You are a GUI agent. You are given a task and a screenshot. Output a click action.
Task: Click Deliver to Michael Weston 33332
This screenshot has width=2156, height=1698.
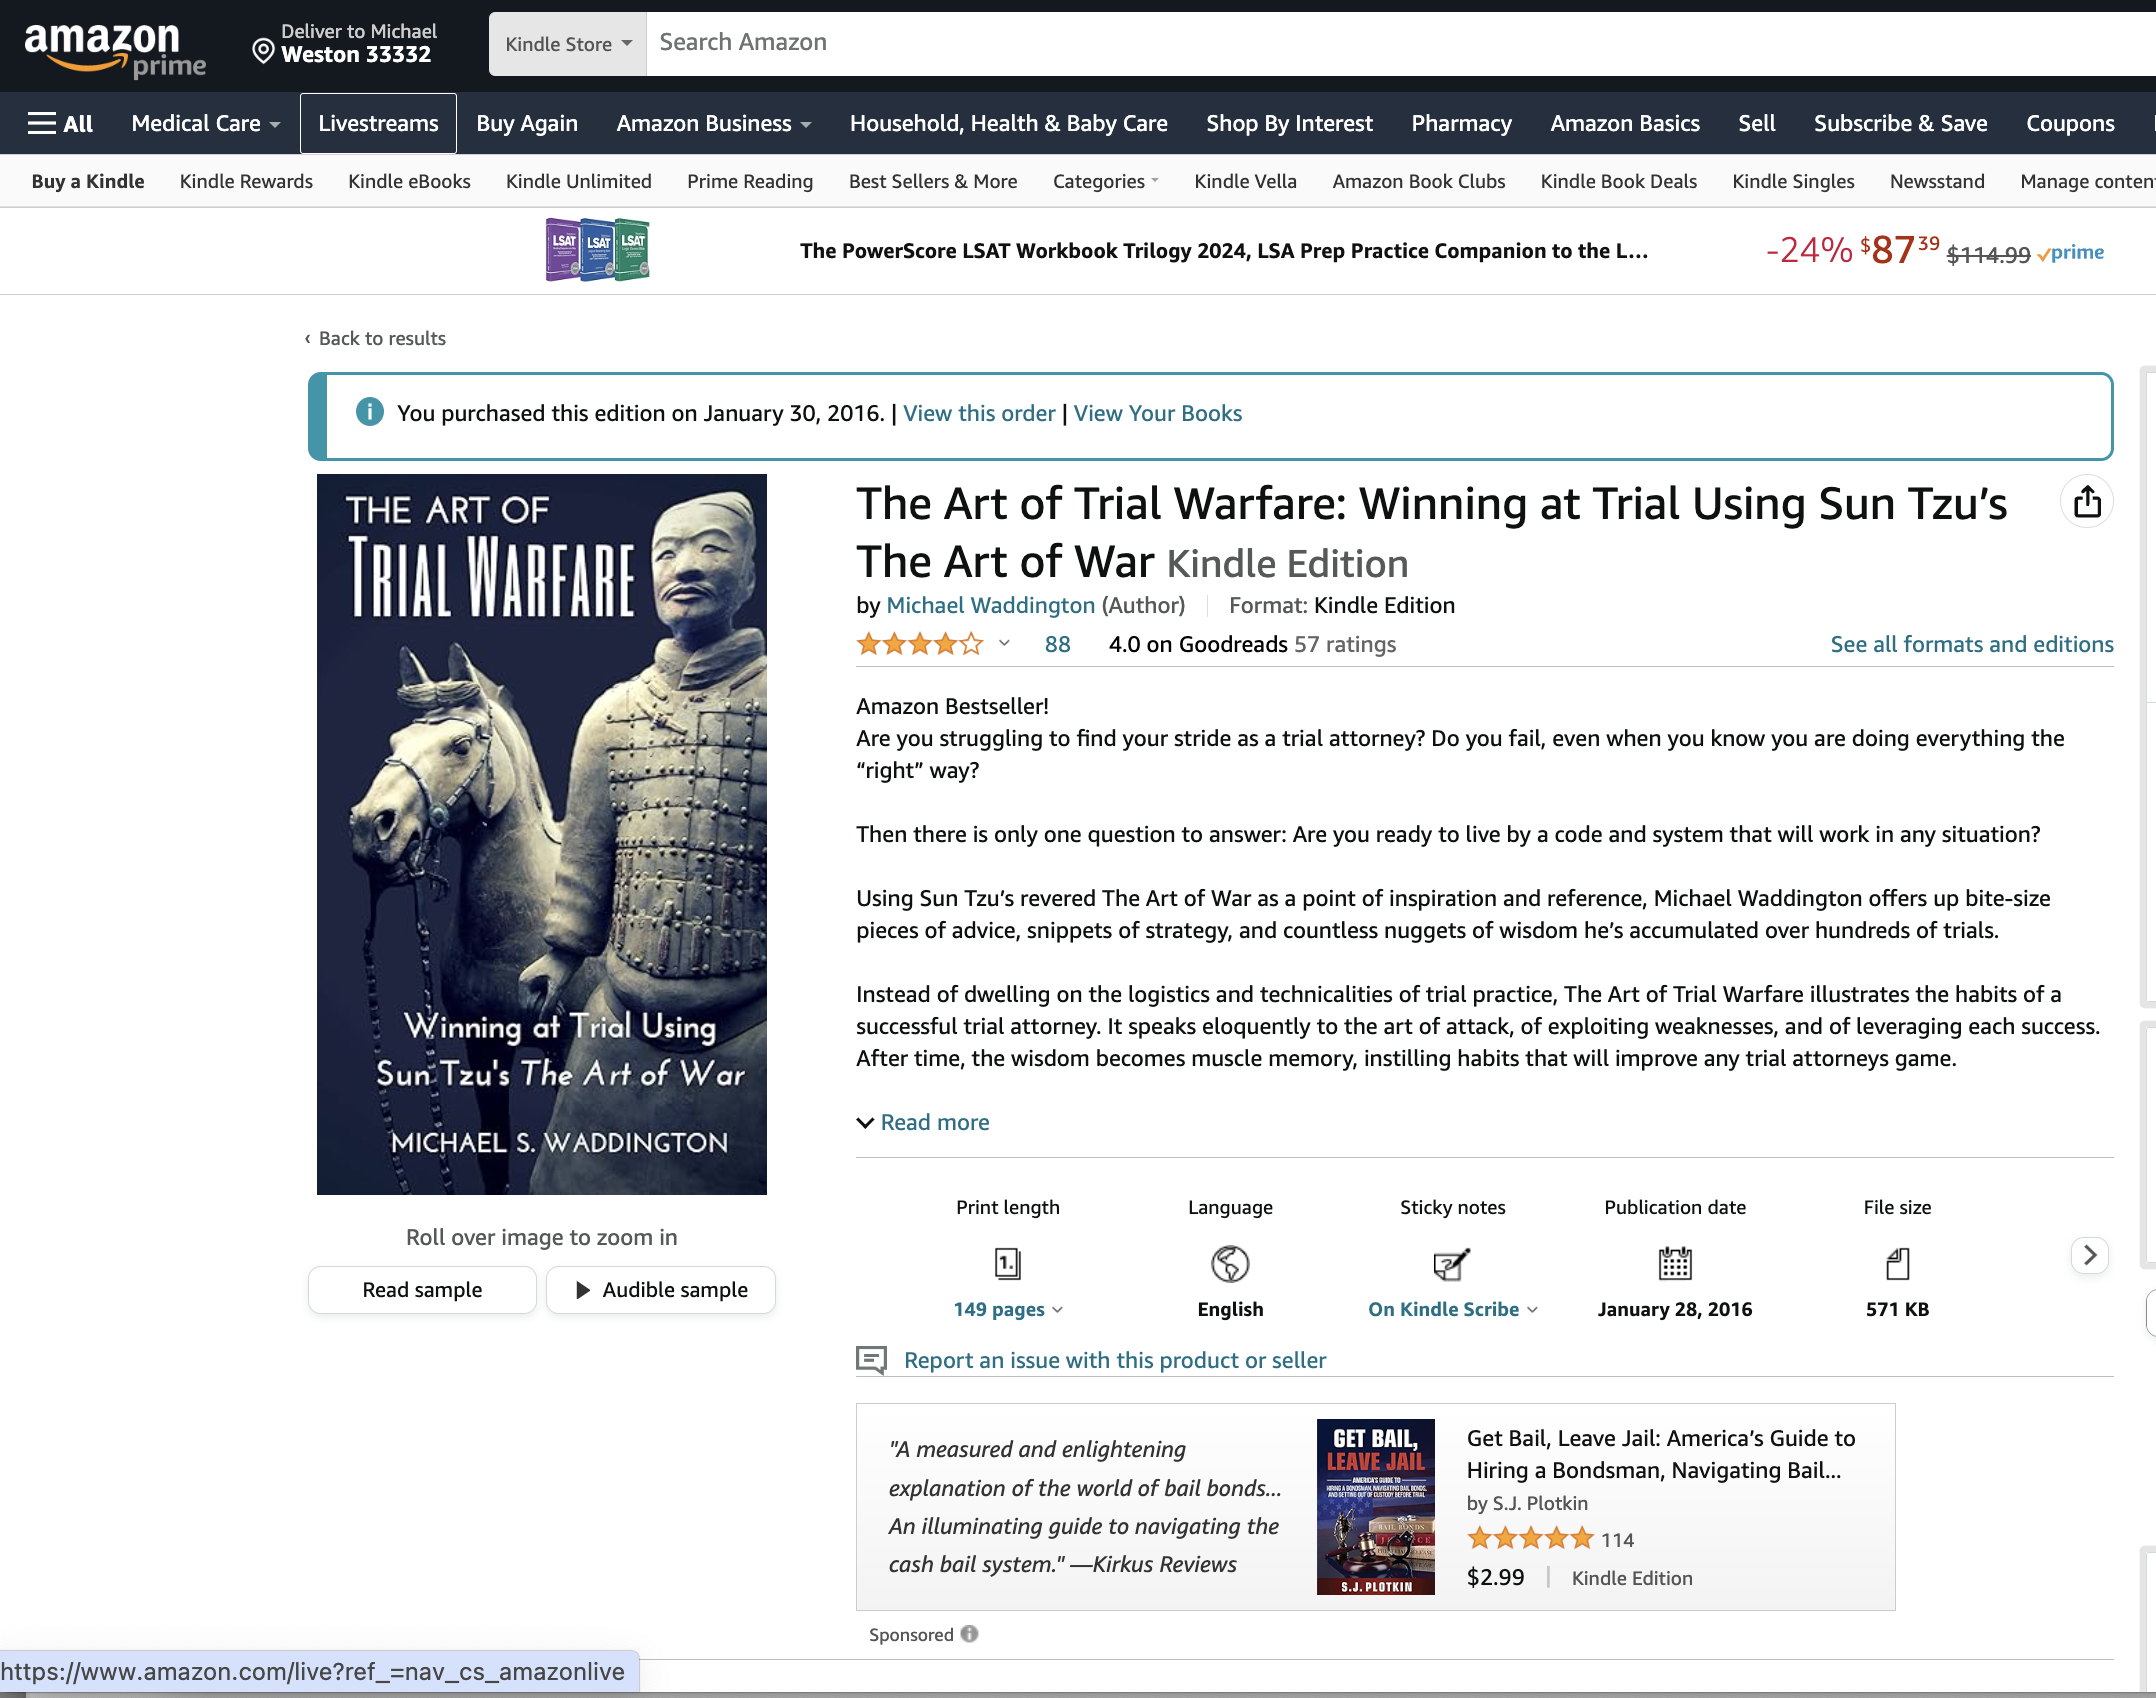click(x=346, y=43)
